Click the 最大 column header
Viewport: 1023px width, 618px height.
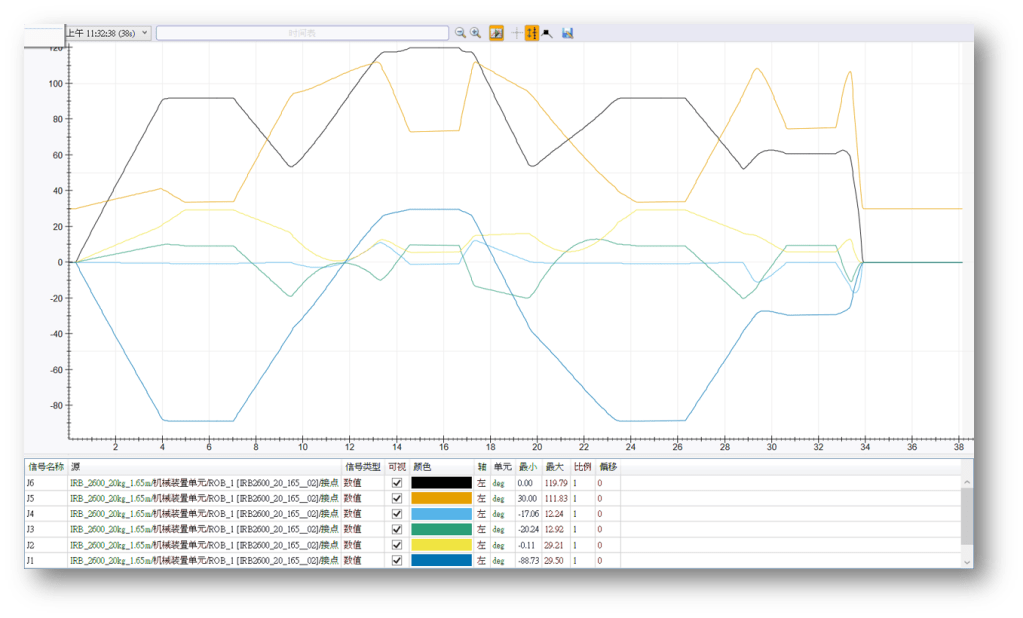click(x=554, y=467)
